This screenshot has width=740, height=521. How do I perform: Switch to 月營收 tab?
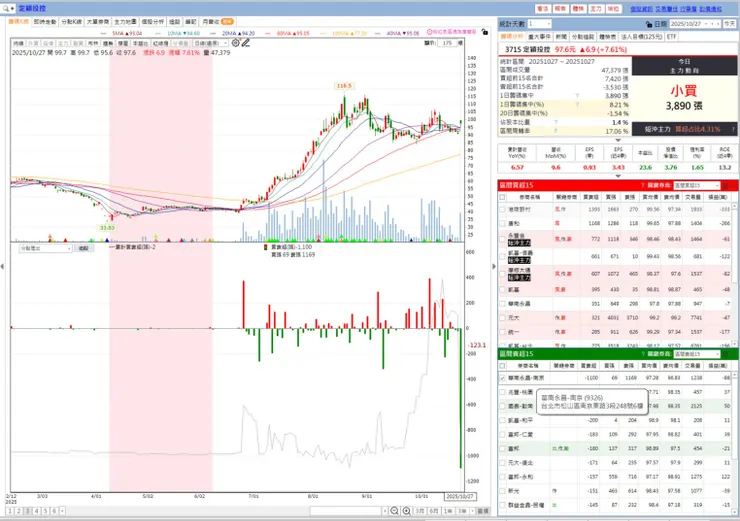(x=218, y=22)
